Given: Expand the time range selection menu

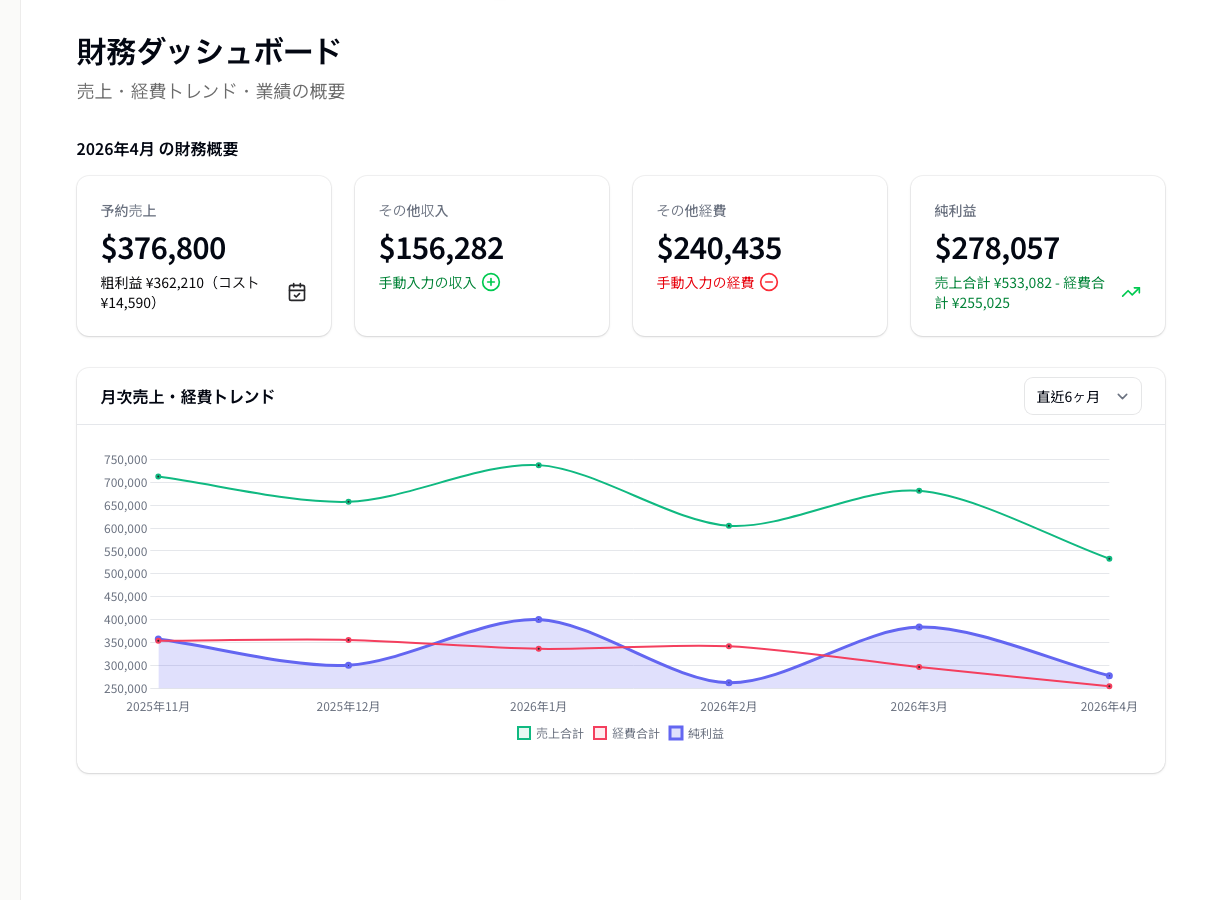Looking at the screenshot, I should click(x=1083, y=396).
